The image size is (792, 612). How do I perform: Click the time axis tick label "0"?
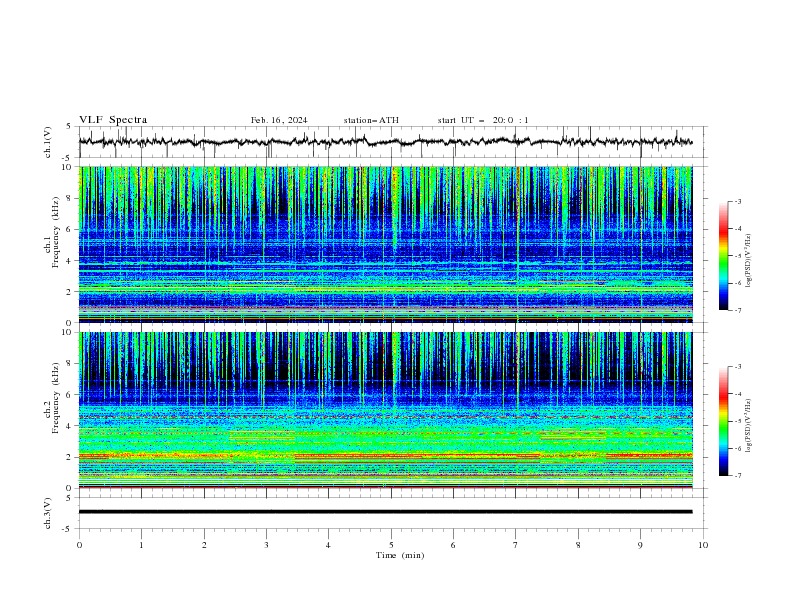[79, 545]
